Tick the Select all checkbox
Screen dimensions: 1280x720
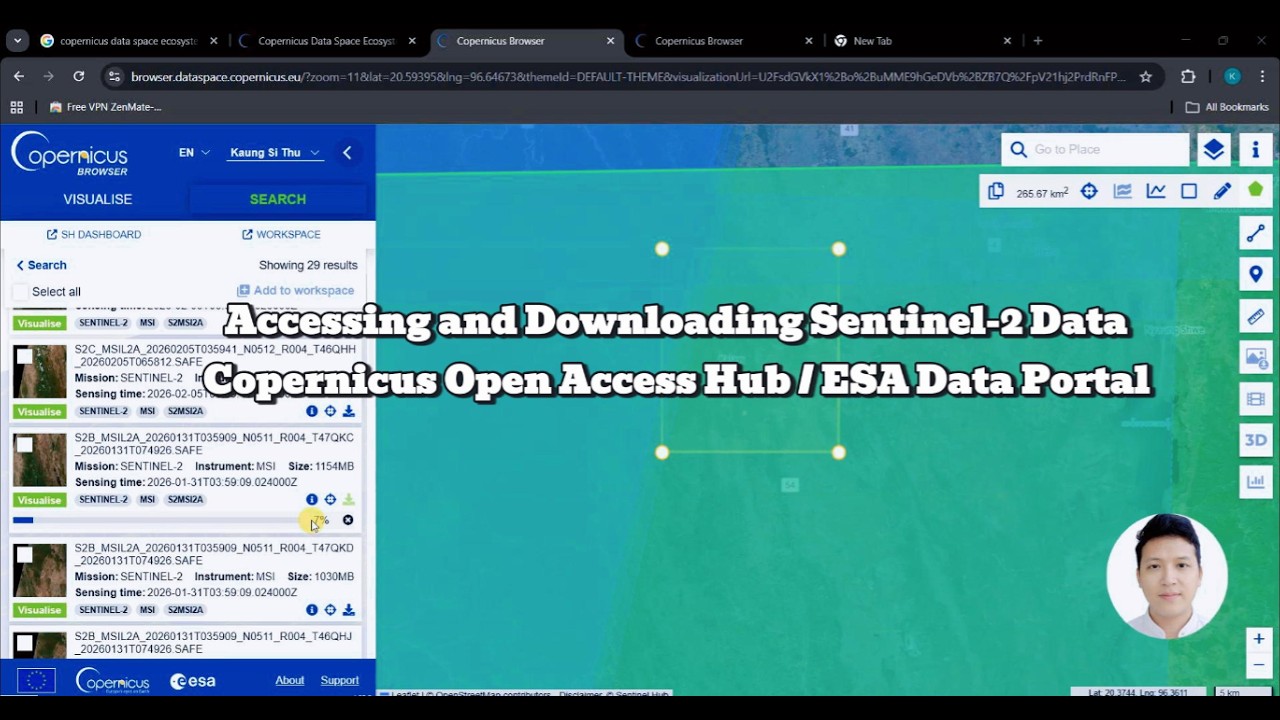20,292
